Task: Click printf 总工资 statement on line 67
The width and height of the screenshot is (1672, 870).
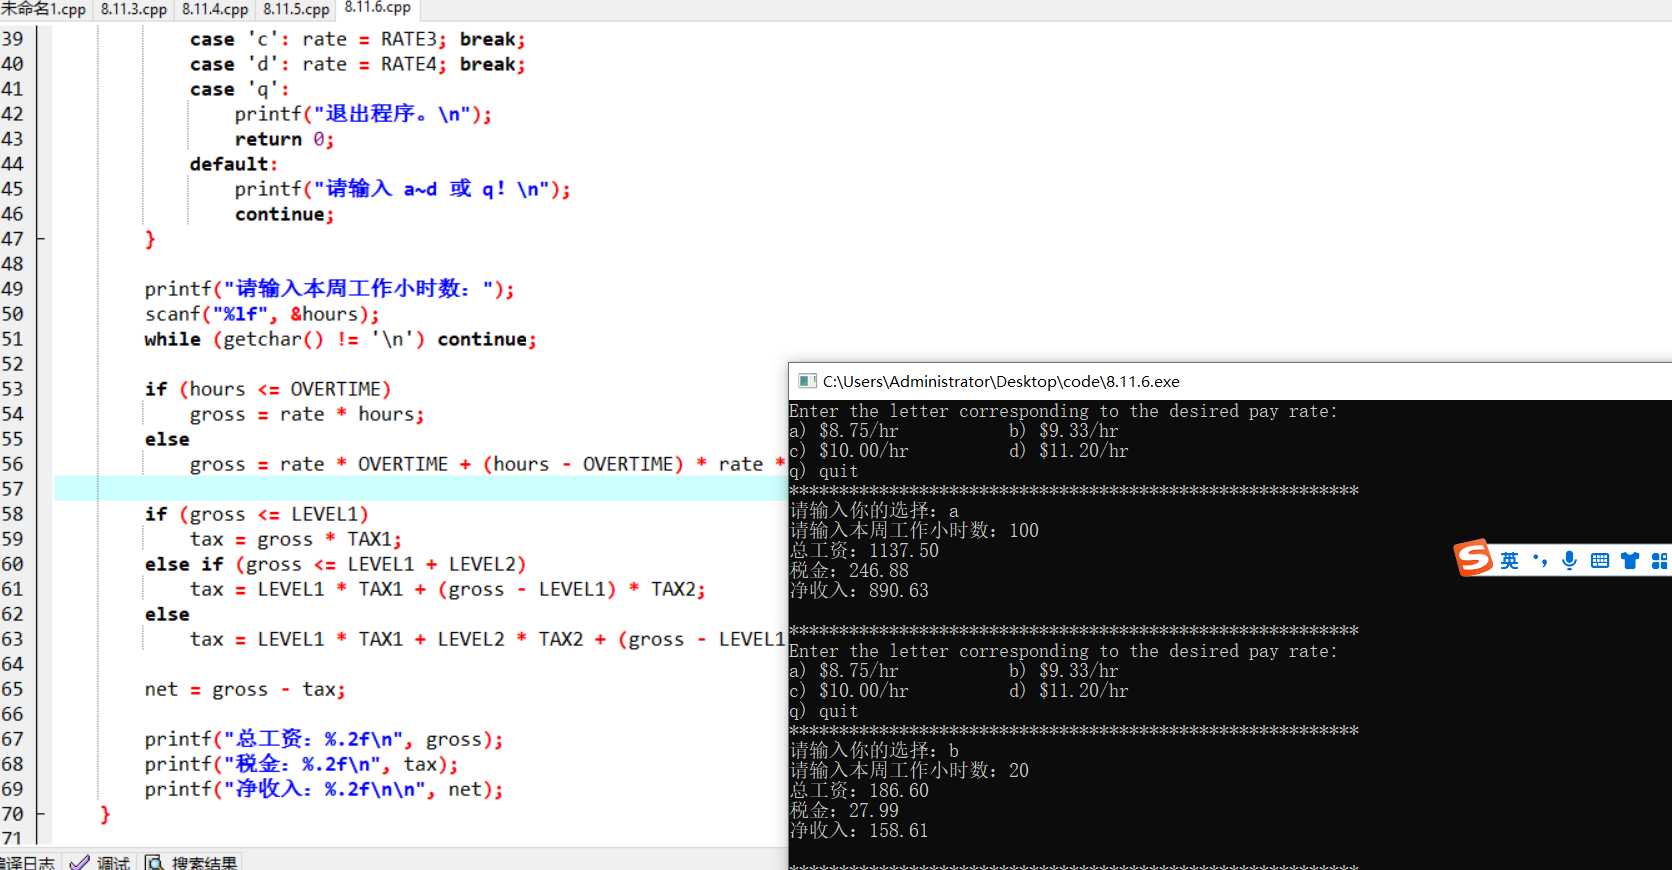Action: [x=324, y=739]
